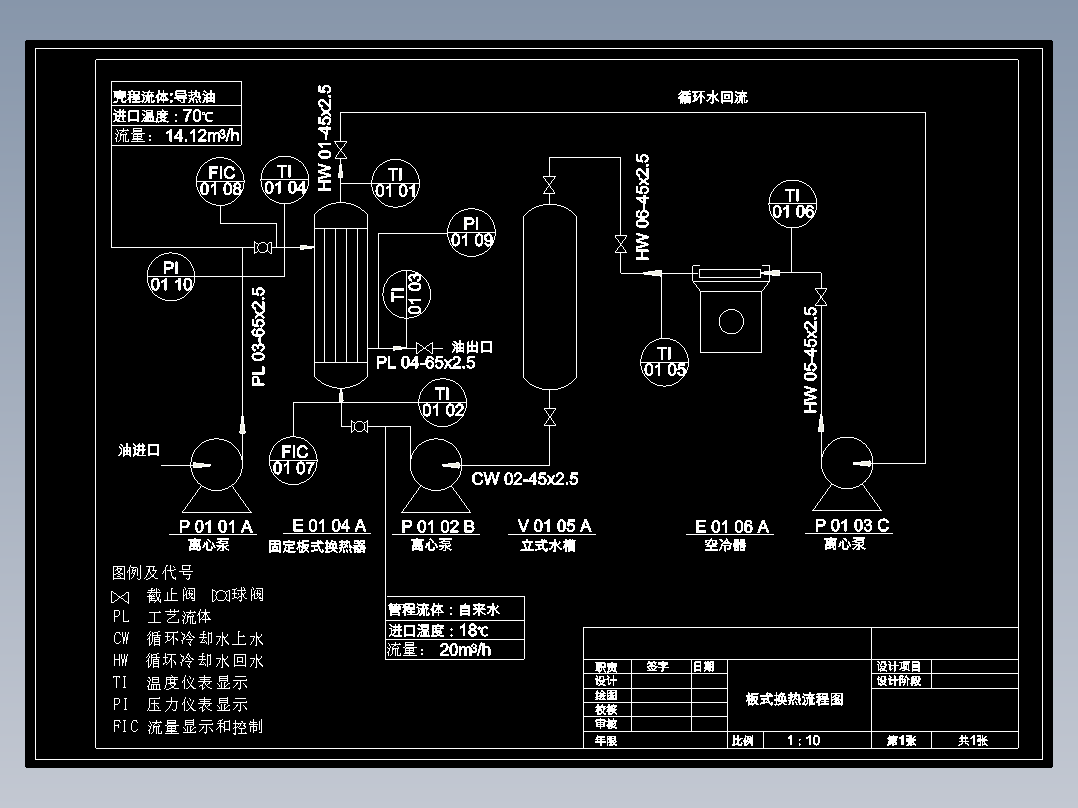This screenshot has width=1078, height=808.
Task: Select equipment tag E 01 04 A
Action: (x=329, y=526)
